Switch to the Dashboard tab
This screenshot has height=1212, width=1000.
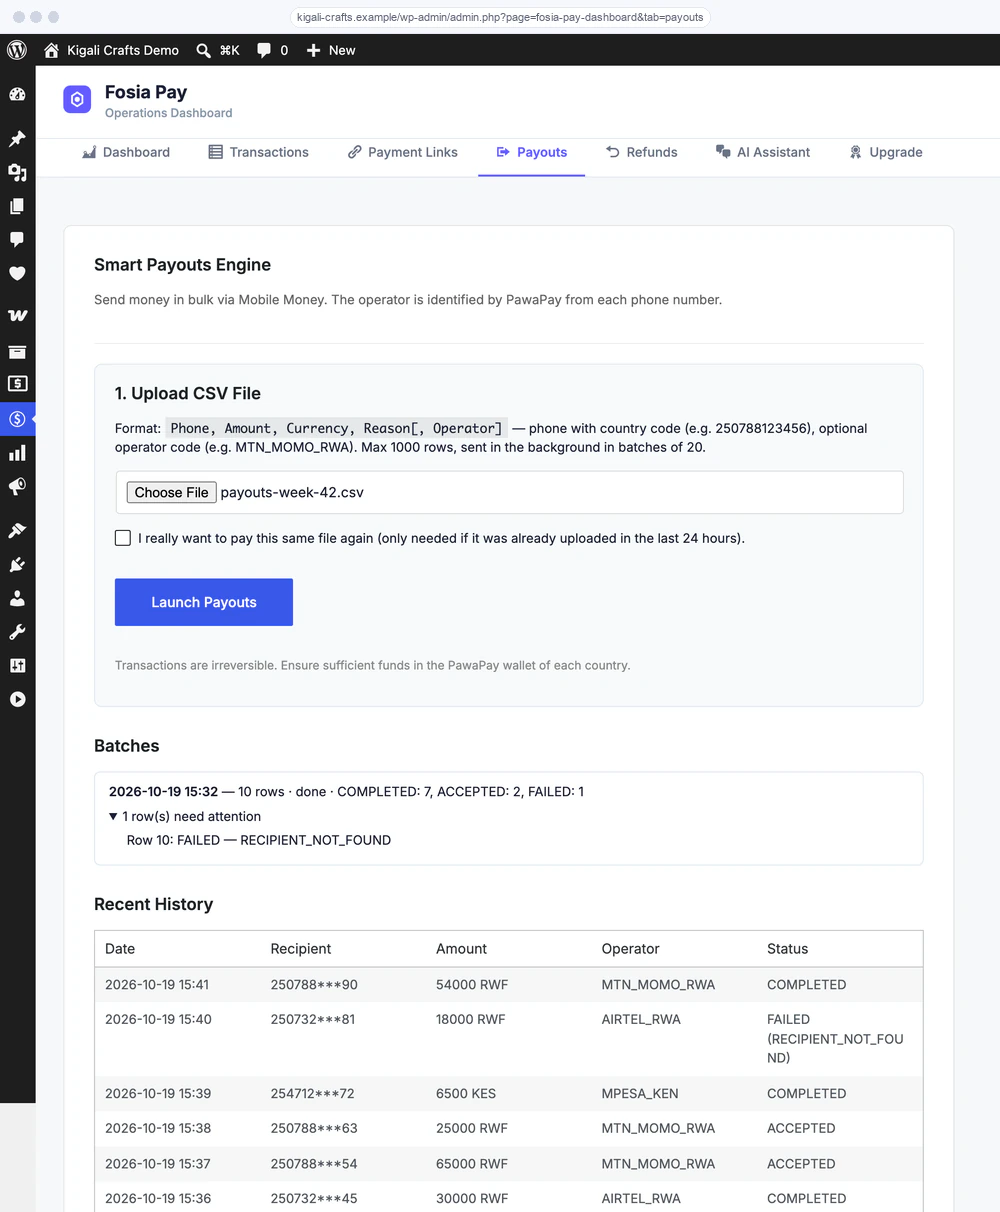coord(125,152)
